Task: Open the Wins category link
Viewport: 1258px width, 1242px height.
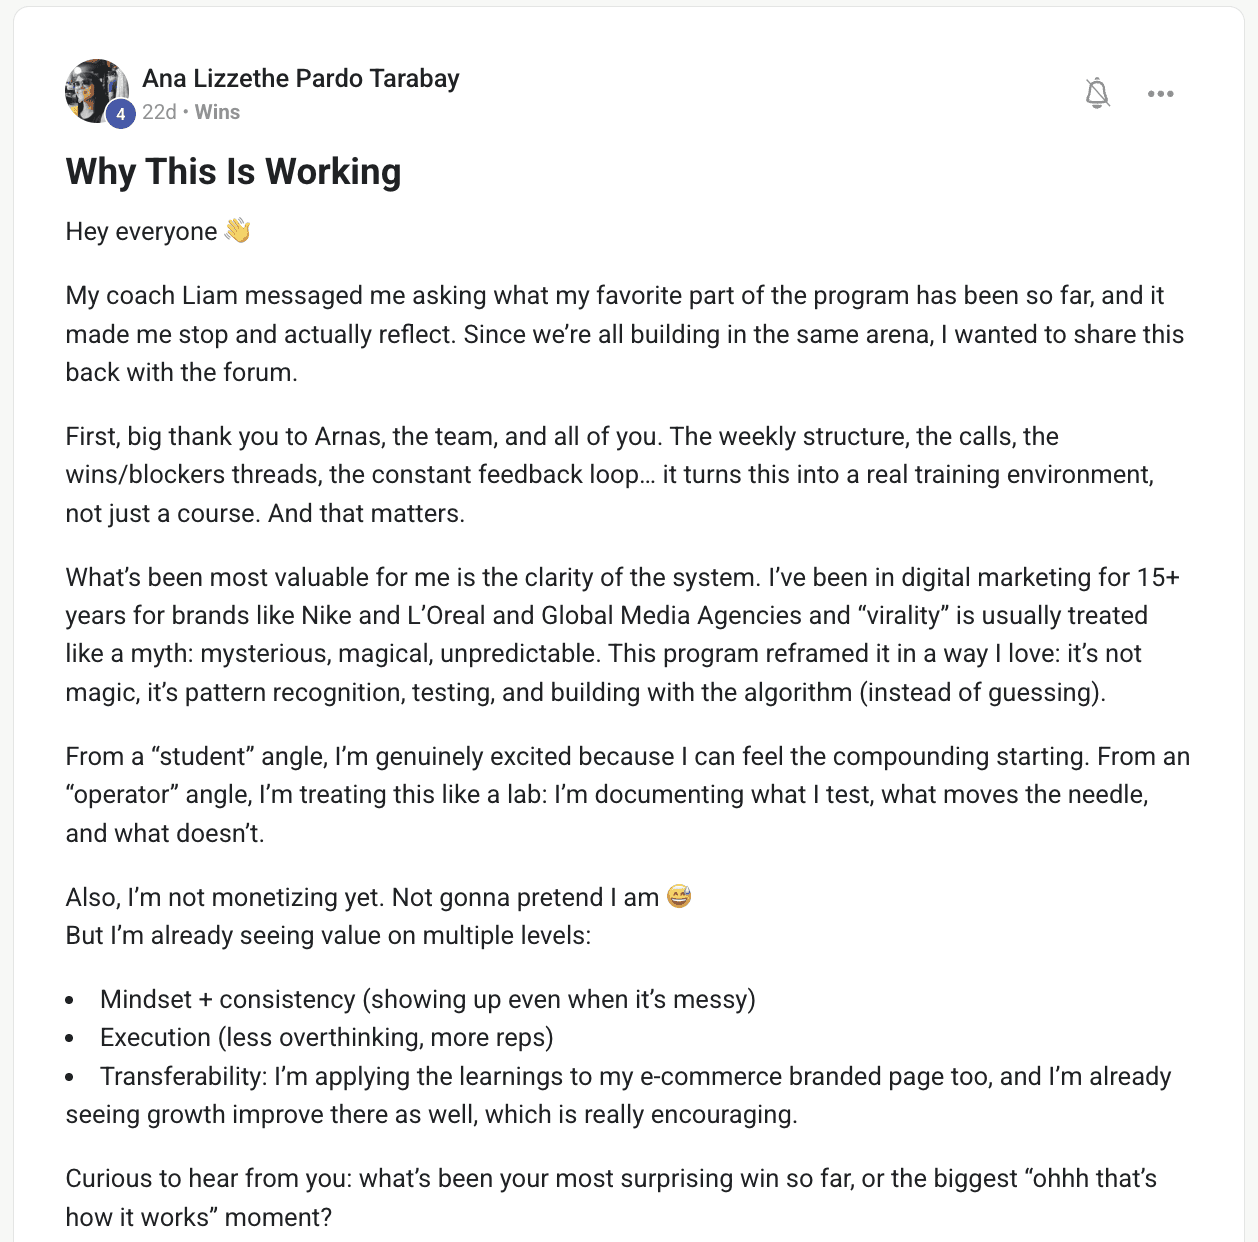Action: (217, 112)
